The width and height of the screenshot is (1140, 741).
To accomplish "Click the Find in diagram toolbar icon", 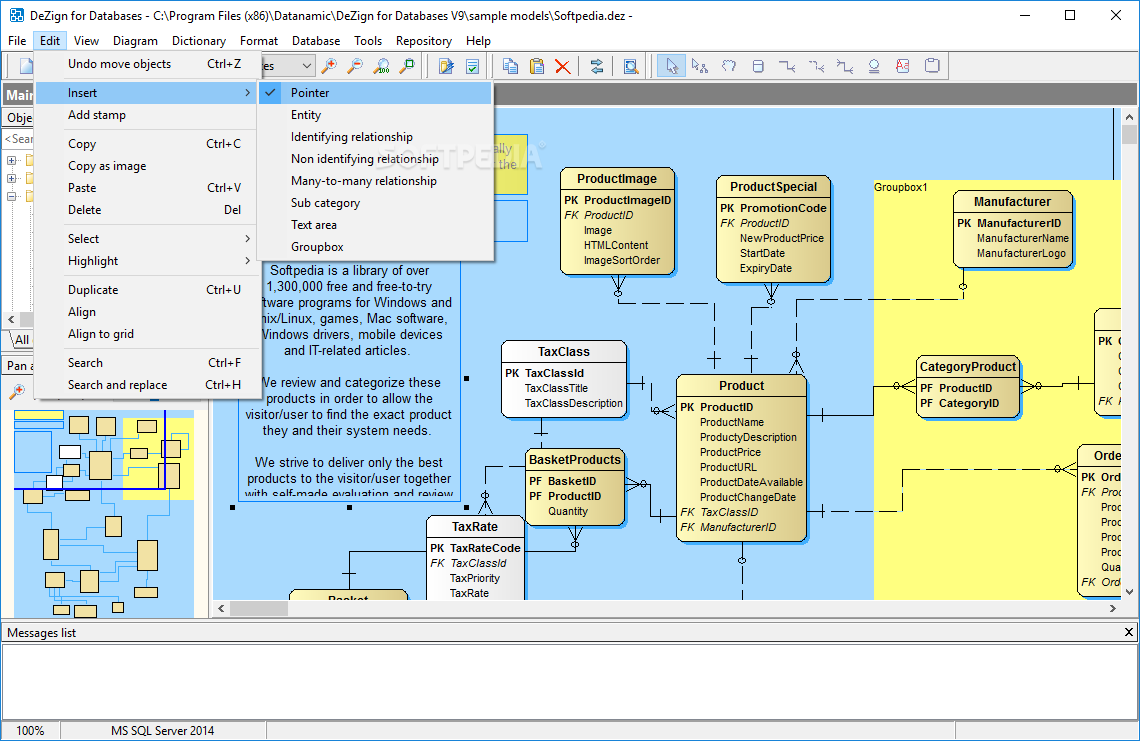I will (631, 66).
